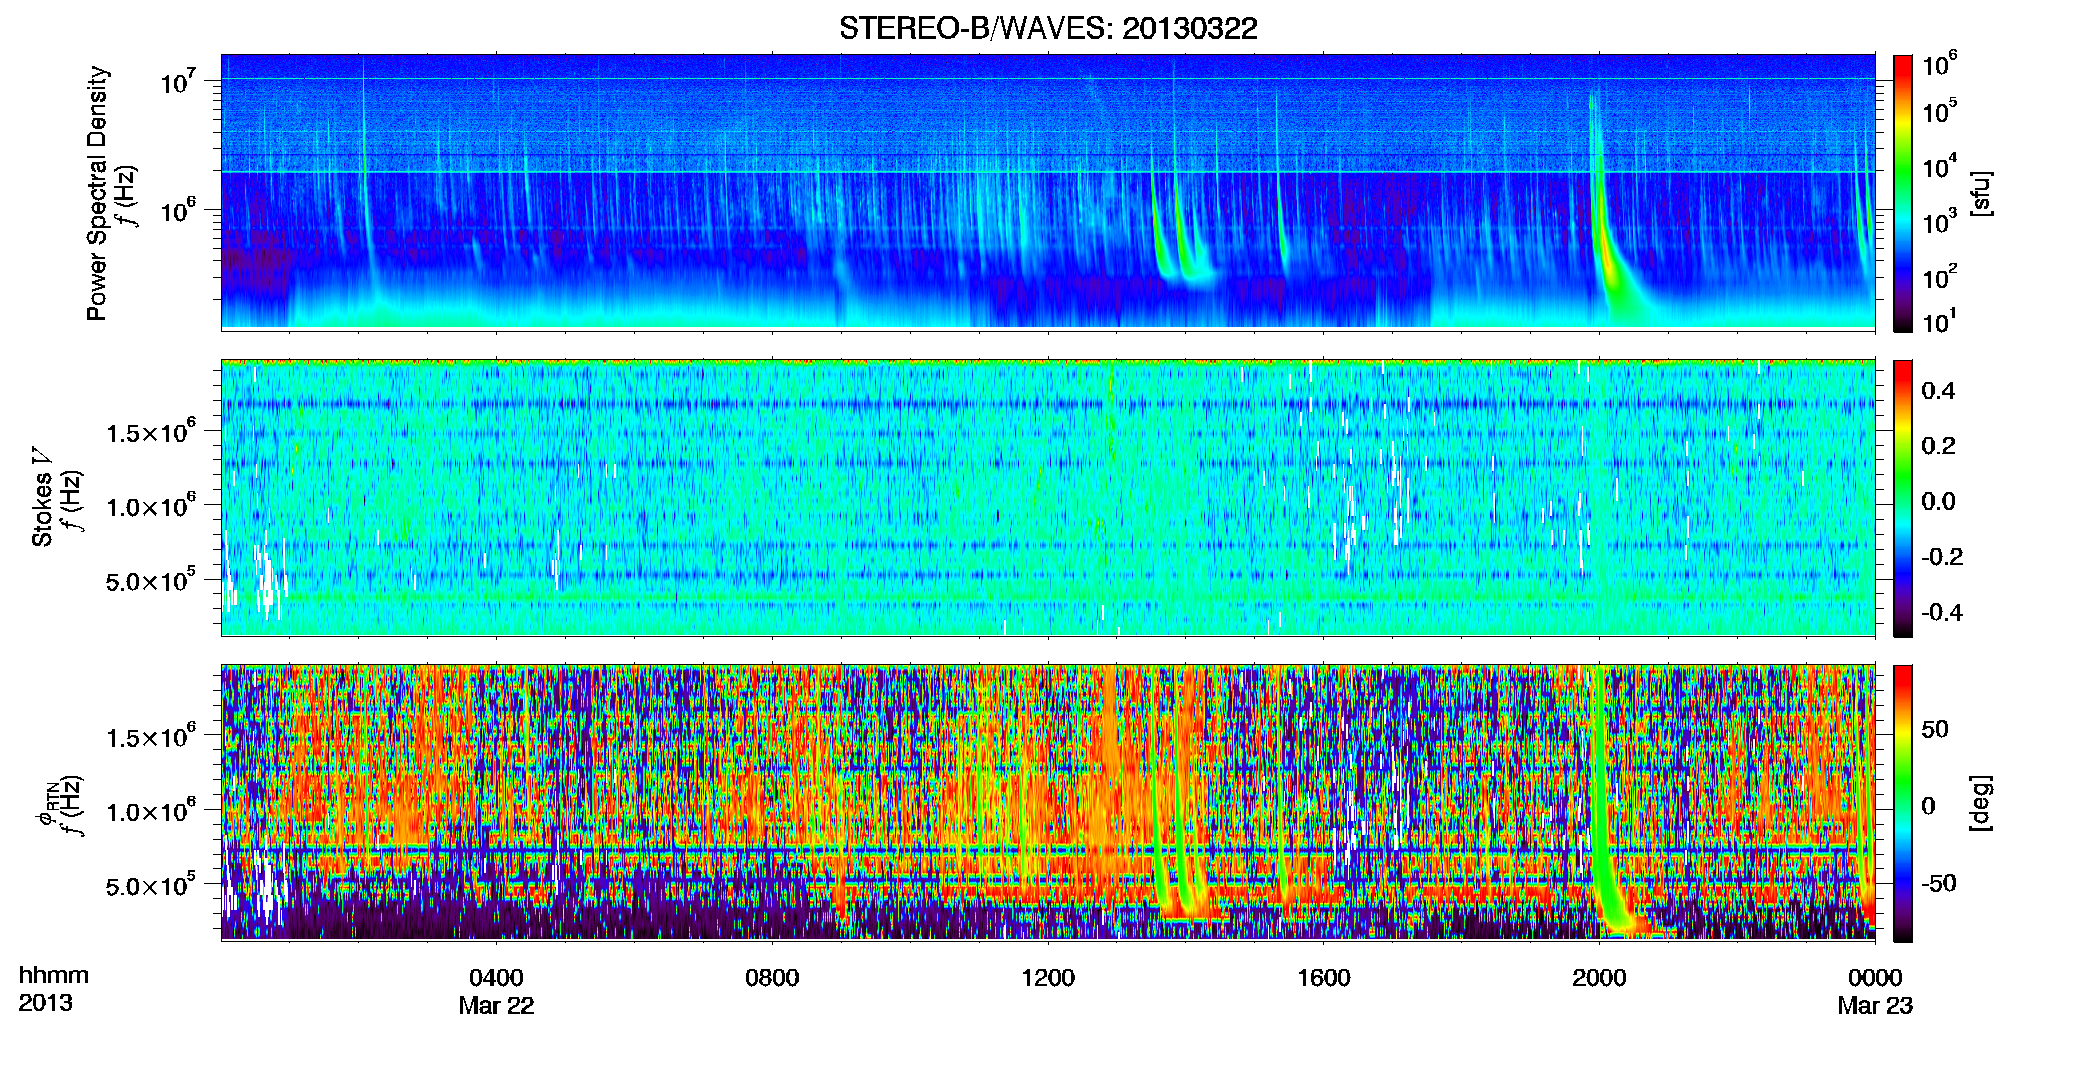The height and width of the screenshot is (1080, 2096).
Task: Click the Mar 22 date label
Action: [x=496, y=1005]
